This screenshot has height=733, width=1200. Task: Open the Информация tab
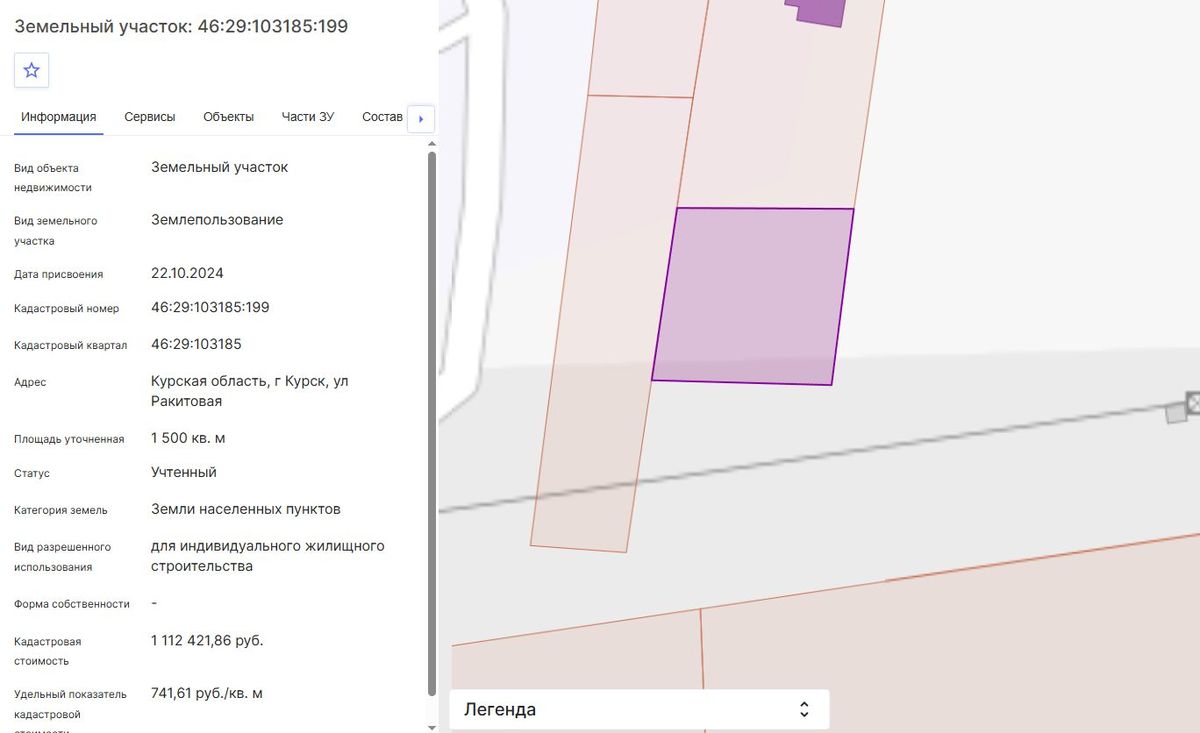tap(59, 117)
